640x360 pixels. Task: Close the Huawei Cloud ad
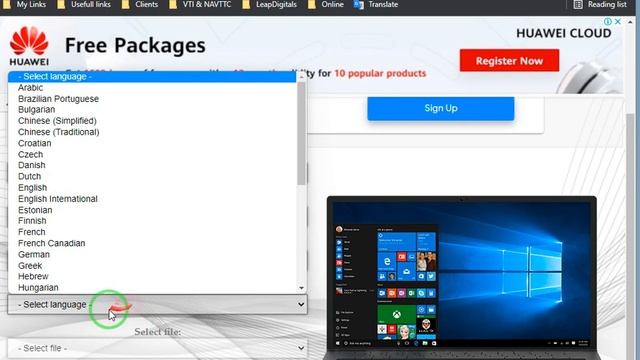click(x=618, y=22)
